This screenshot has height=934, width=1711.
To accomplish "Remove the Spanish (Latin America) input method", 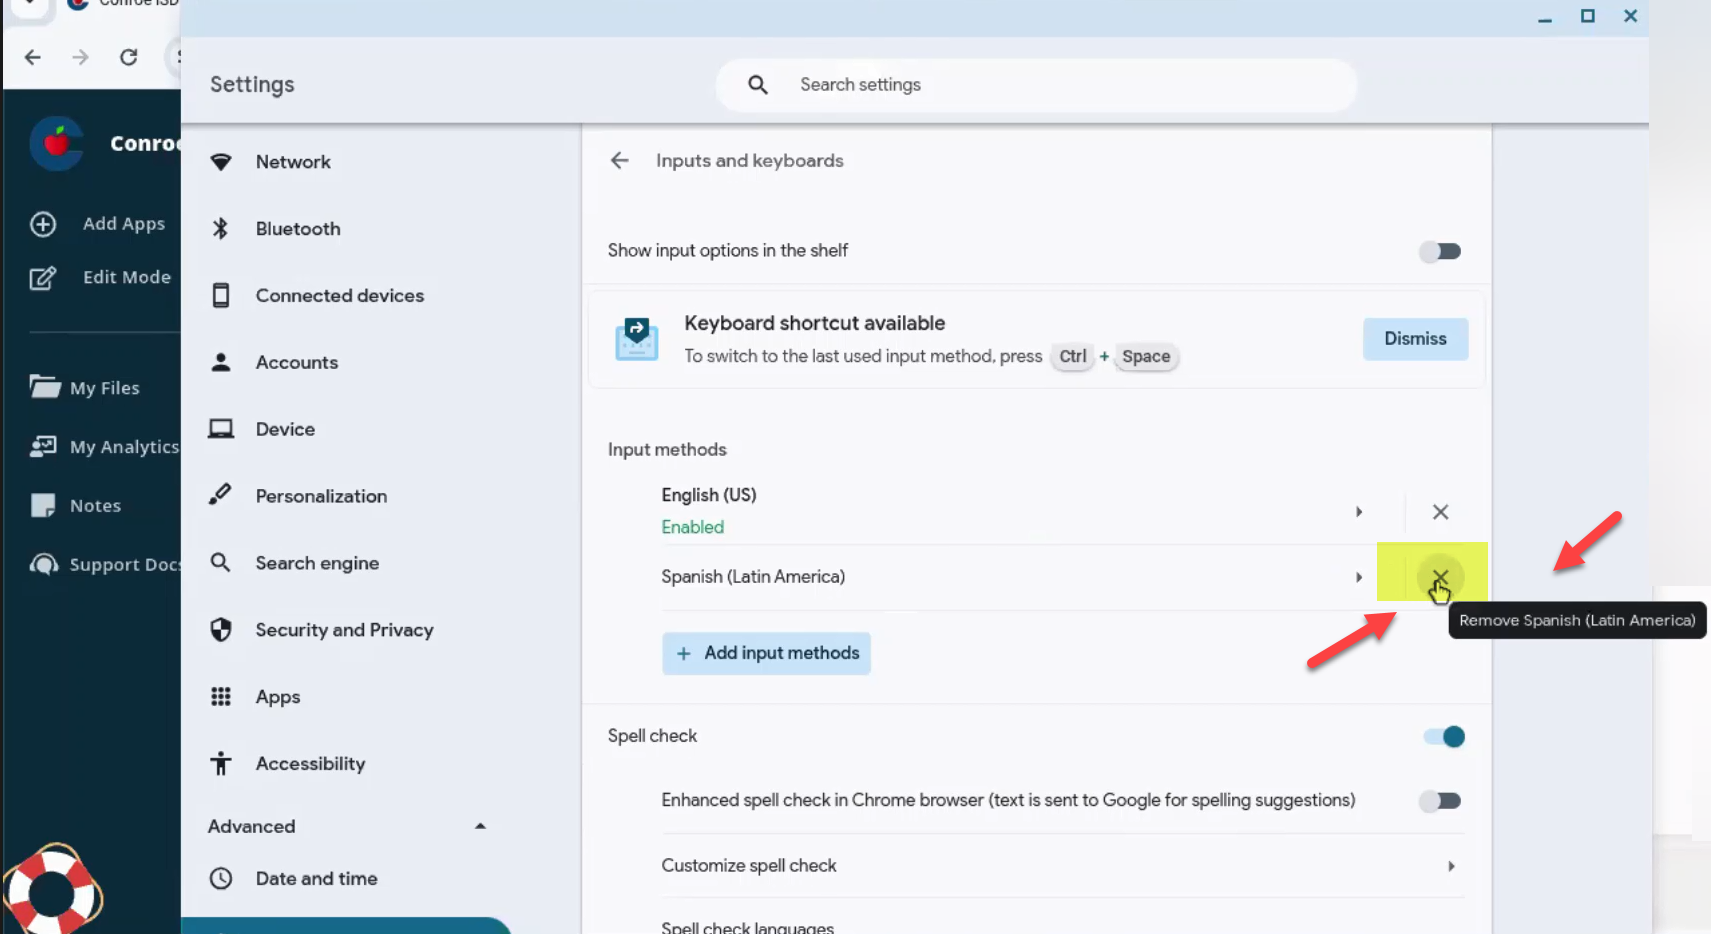I will [x=1439, y=577].
